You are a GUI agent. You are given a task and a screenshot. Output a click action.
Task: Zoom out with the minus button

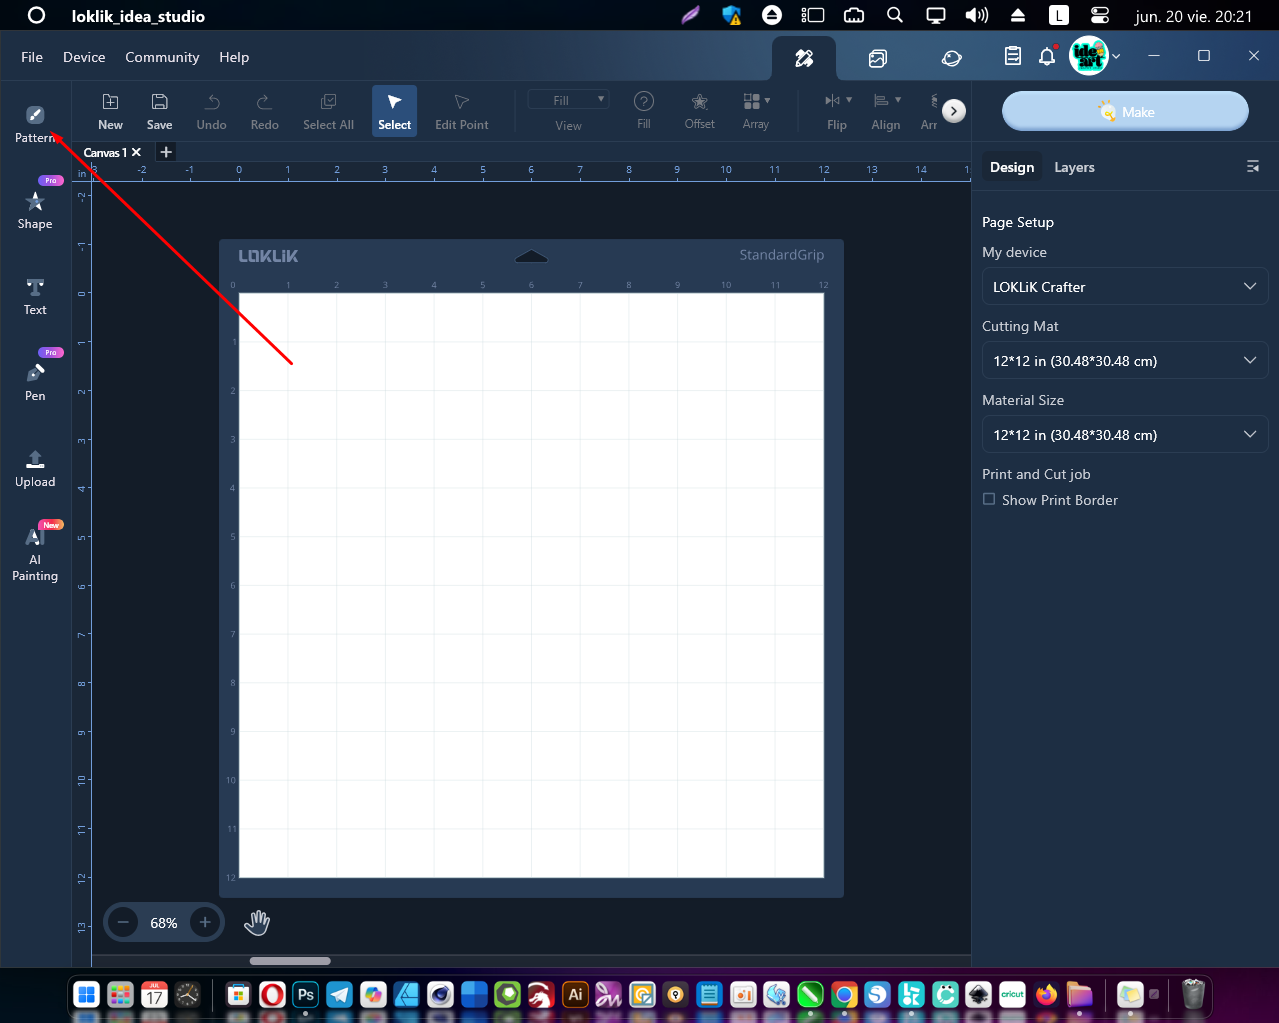click(x=123, y=922)
